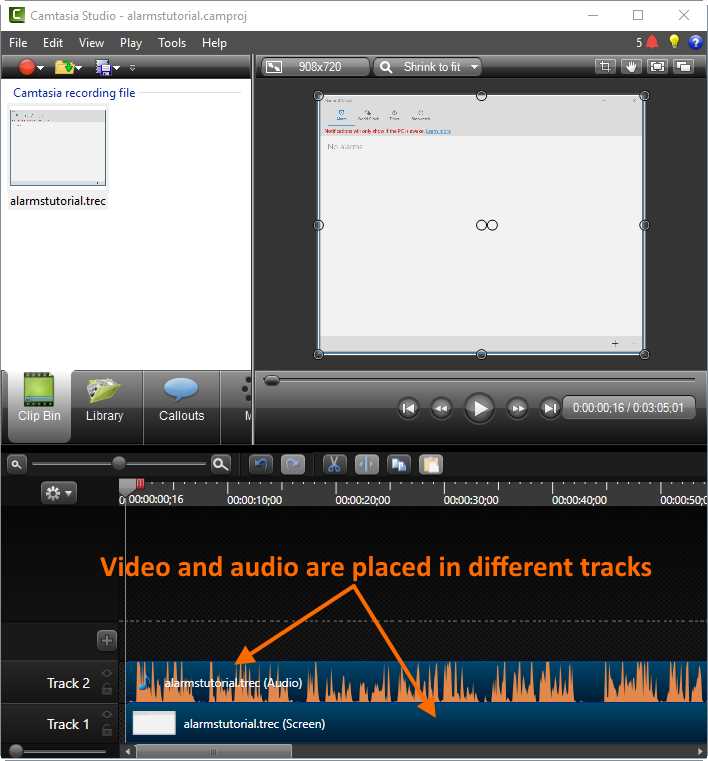Click the Produce and share icon
Screen dimensions: 708x761
(103, 67)
